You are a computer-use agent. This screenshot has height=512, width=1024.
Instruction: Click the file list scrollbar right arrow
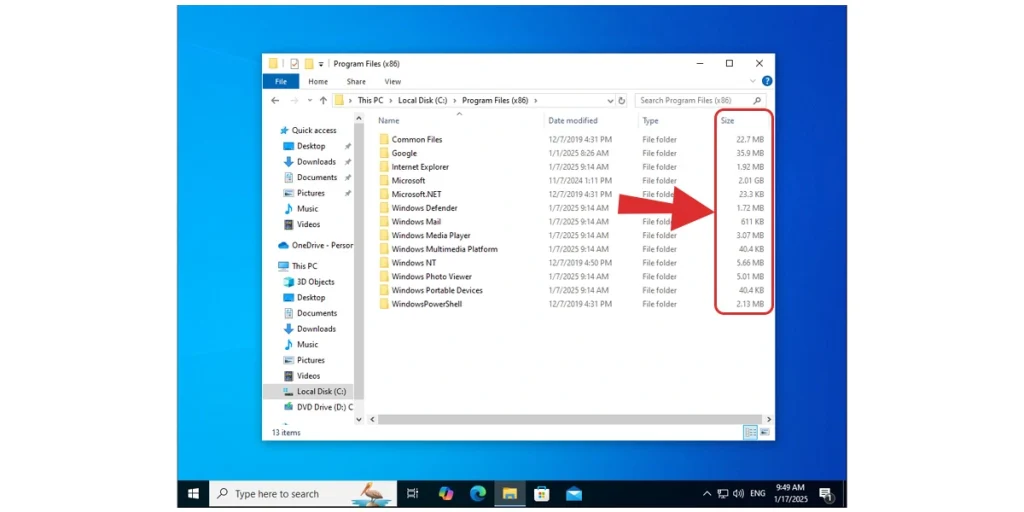click(769, 419)
